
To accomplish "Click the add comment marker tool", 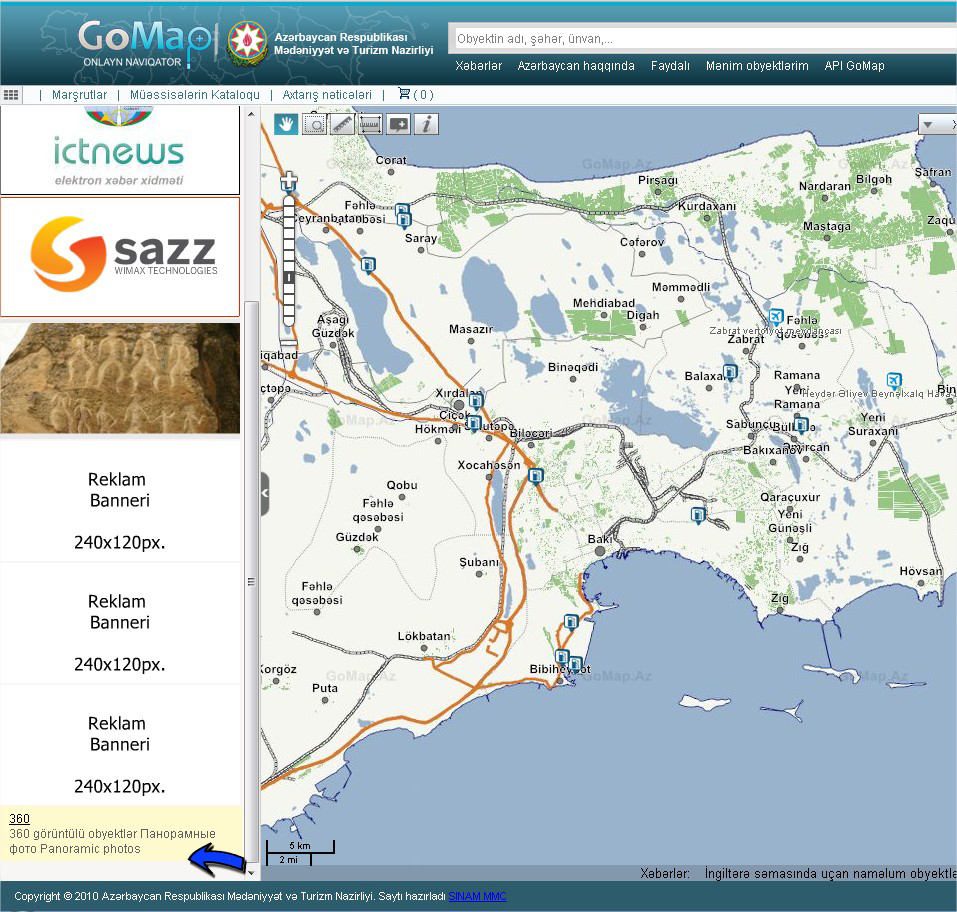I will tap(399, 124).
